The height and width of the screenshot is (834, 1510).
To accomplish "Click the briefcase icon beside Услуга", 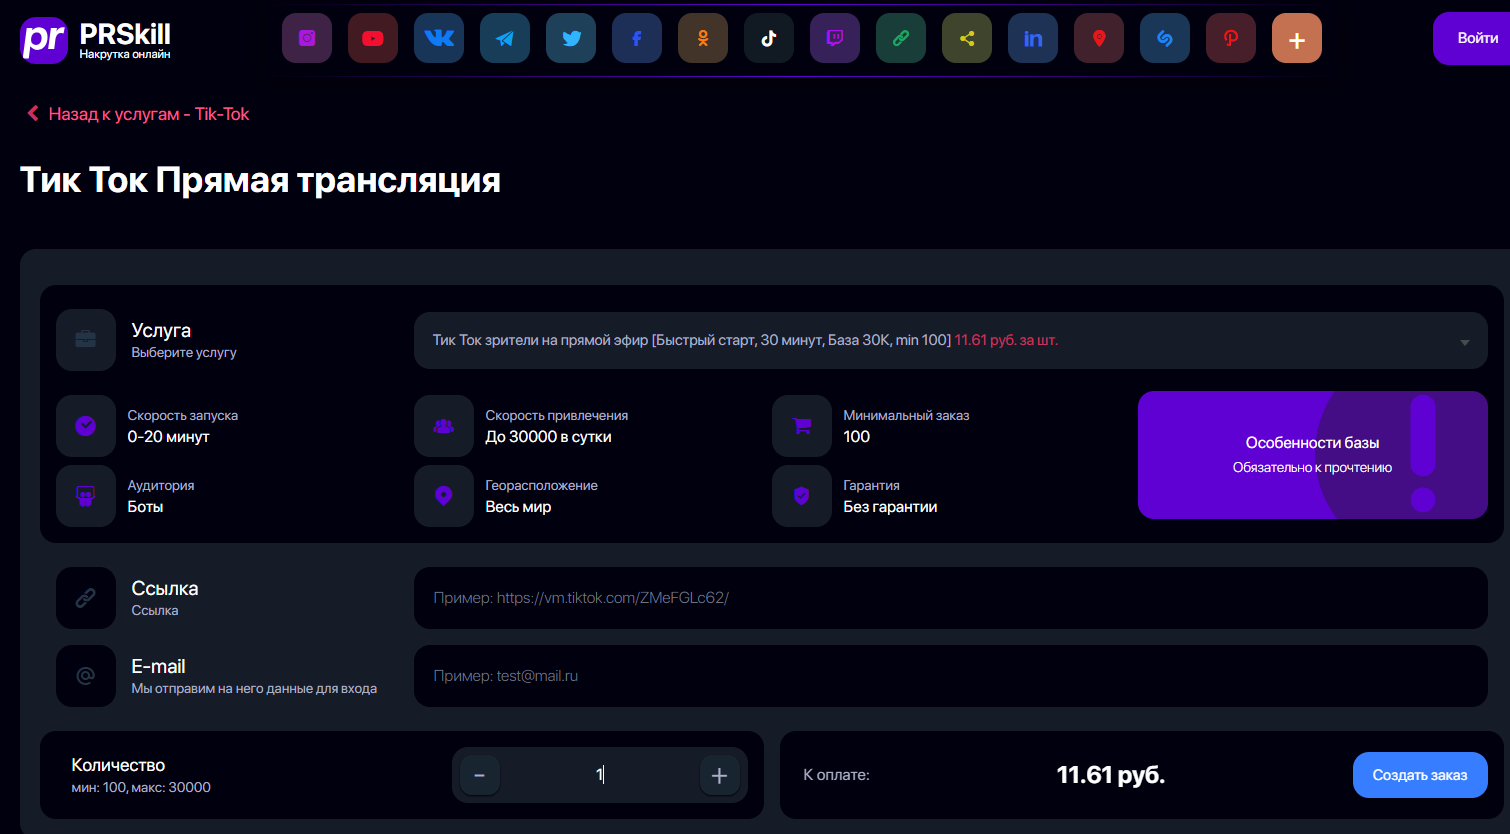I will click(86, 340).
